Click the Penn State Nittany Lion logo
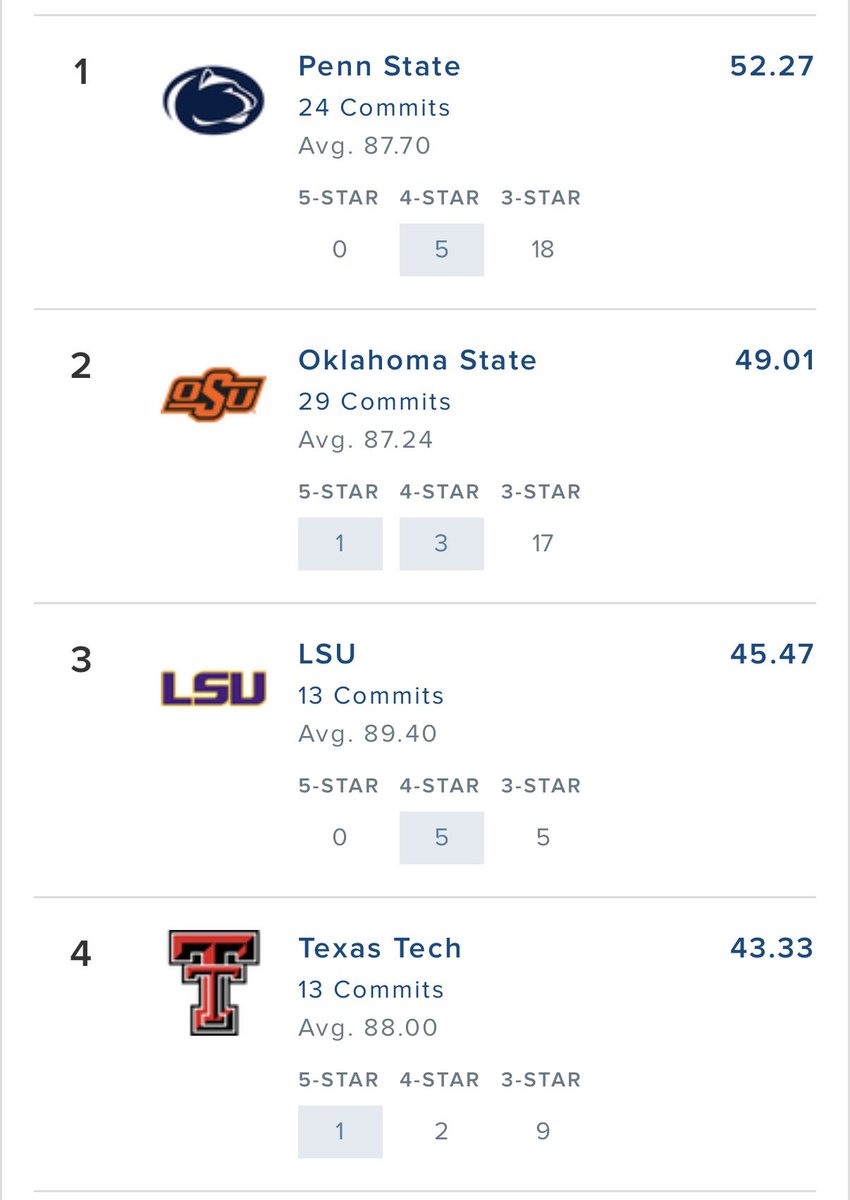Viewport: 850px width, 1200px height. coord(213,100)
